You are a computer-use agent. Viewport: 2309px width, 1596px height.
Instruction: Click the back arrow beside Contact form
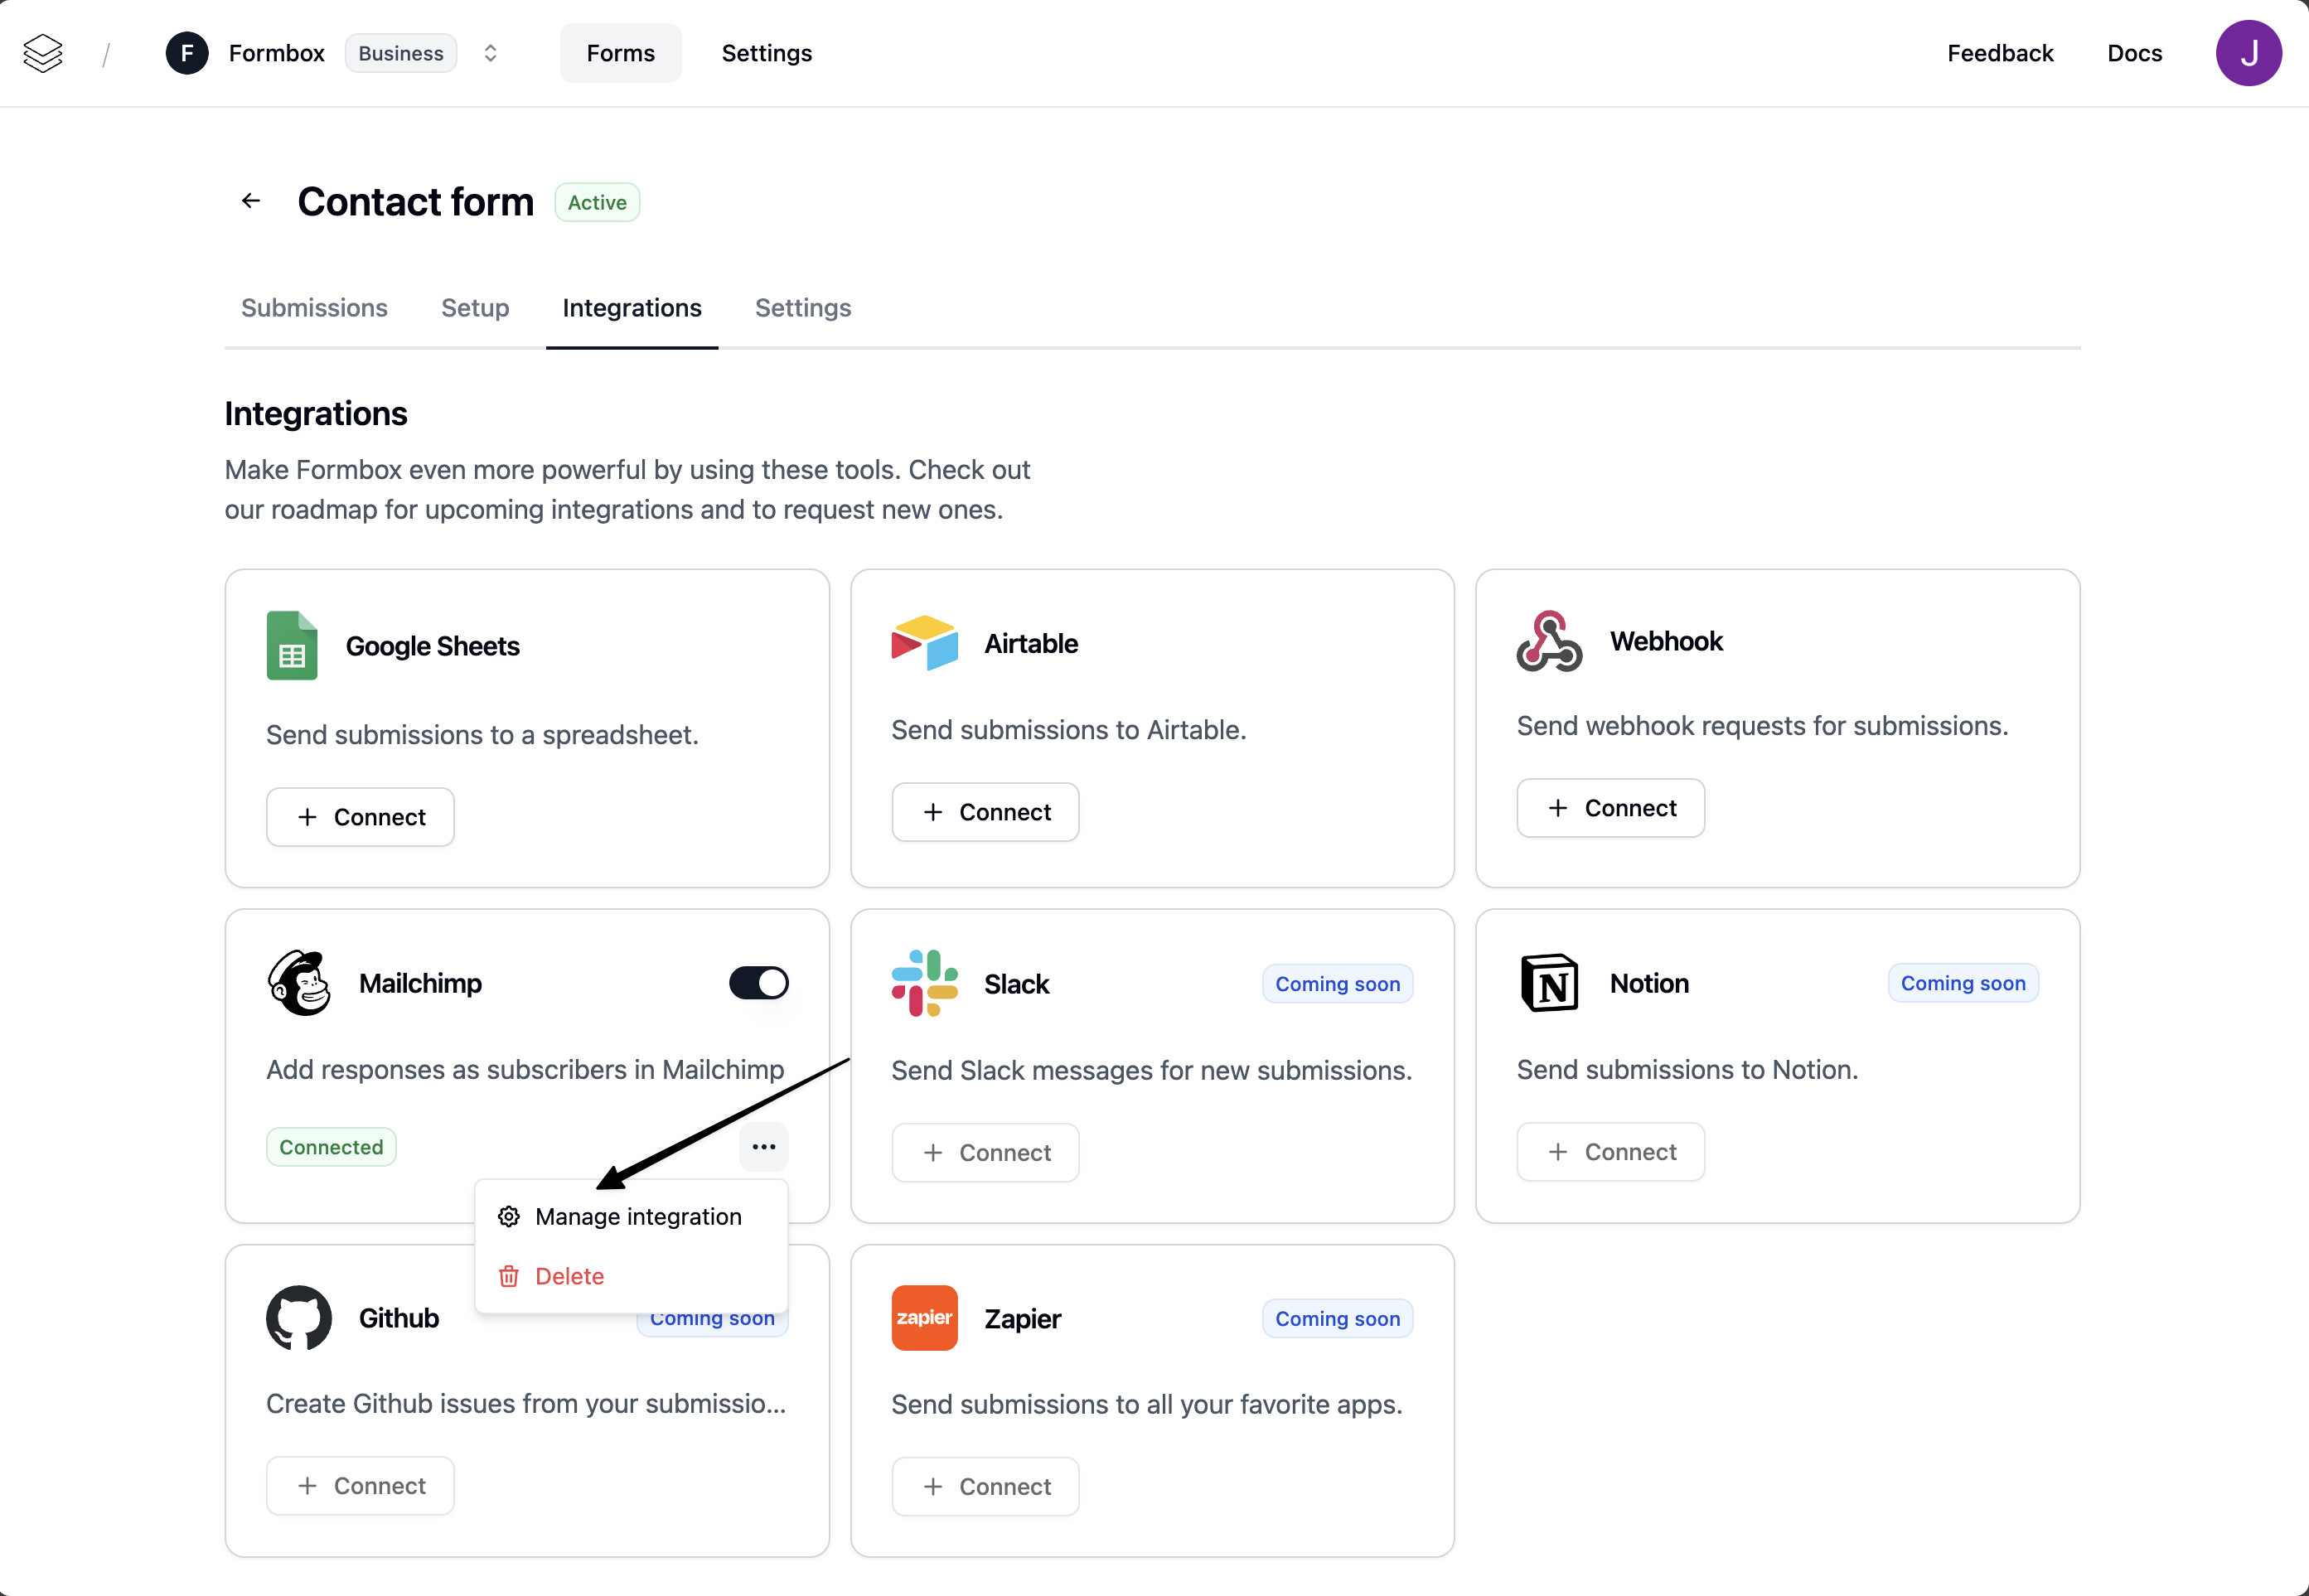(251, 201)
